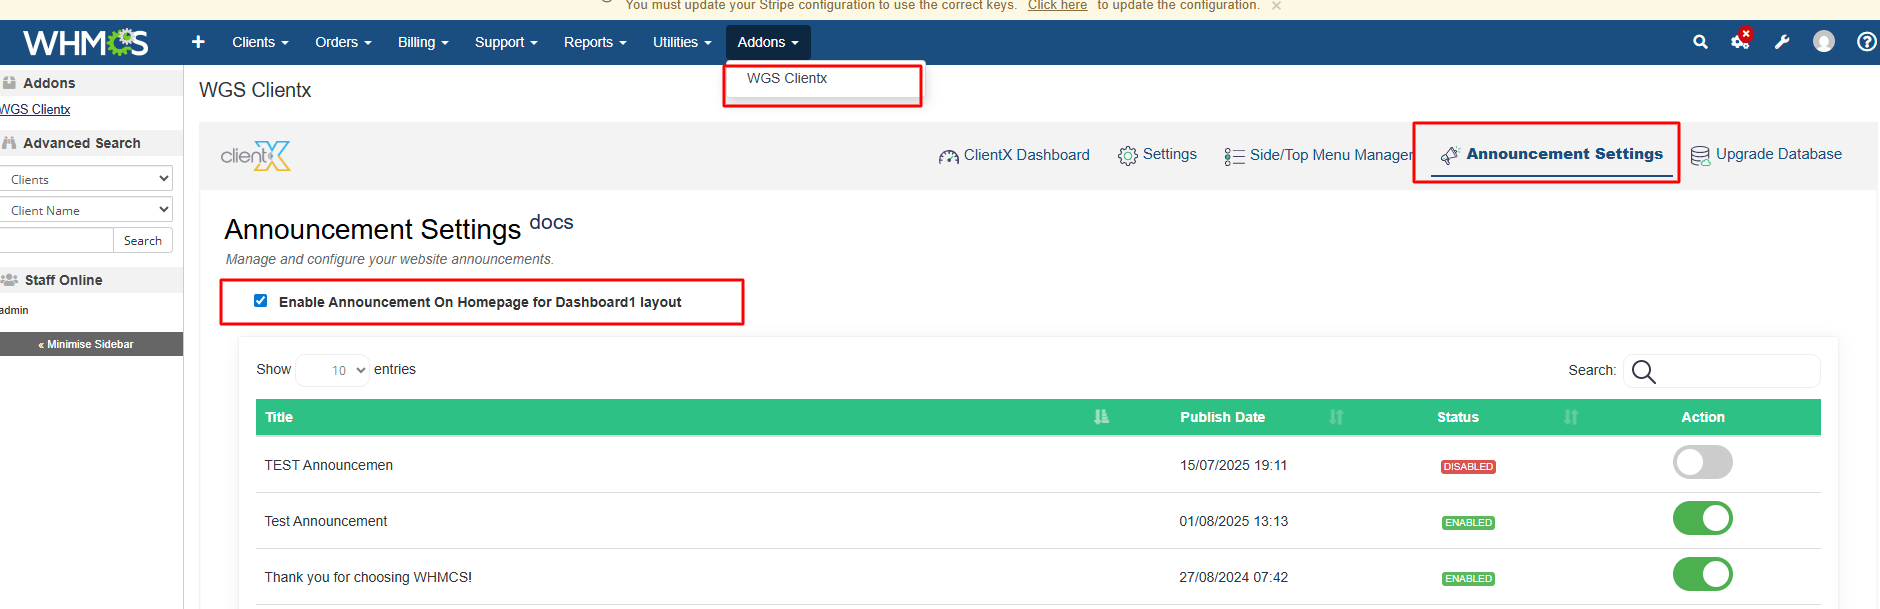Click the plus quick-add icon
The image size is (1880, 609).
coord(198,42)
